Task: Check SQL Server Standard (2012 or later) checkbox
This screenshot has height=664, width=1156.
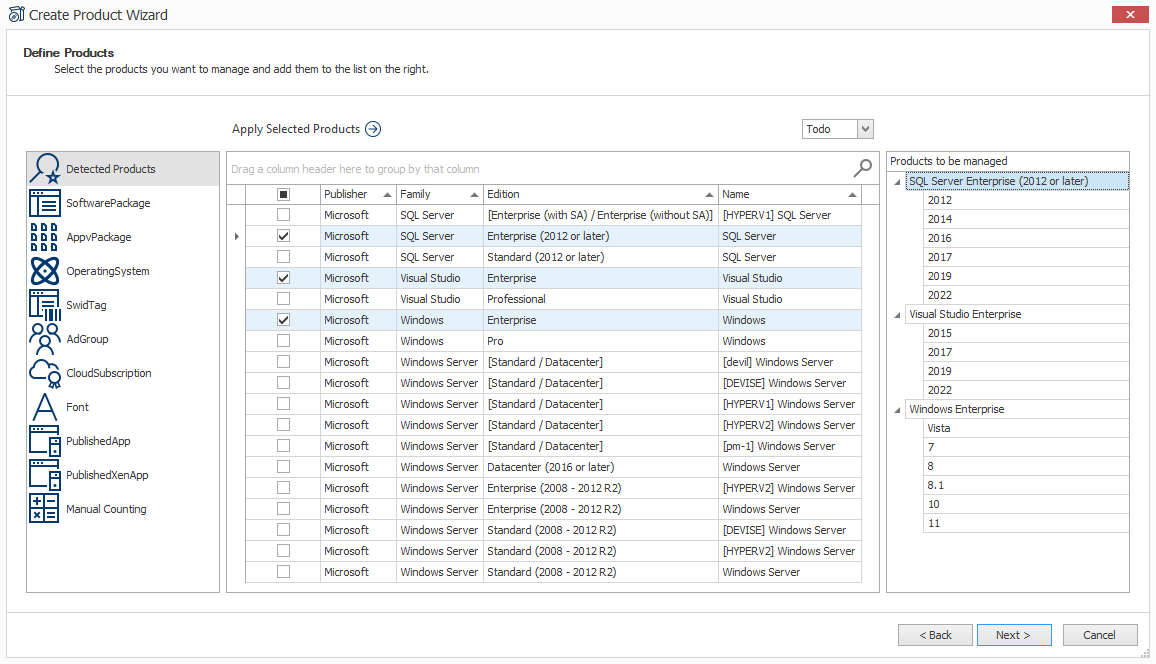Action: coord(283,256)
